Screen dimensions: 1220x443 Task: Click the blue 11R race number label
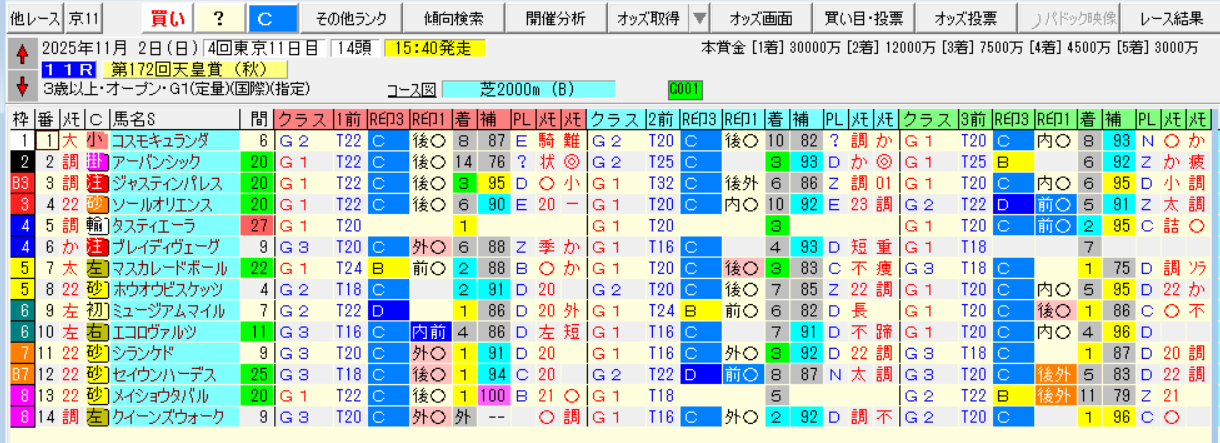coord(69,69)
